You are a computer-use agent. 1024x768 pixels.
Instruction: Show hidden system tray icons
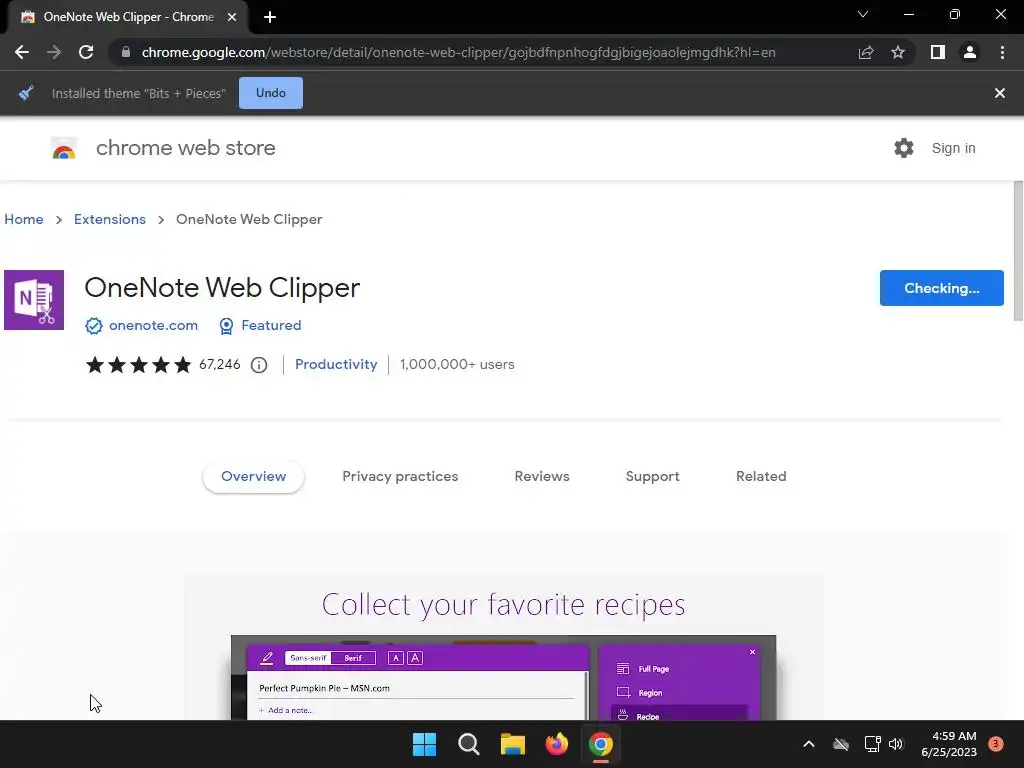pyautogui.click(x=808, y=744)
